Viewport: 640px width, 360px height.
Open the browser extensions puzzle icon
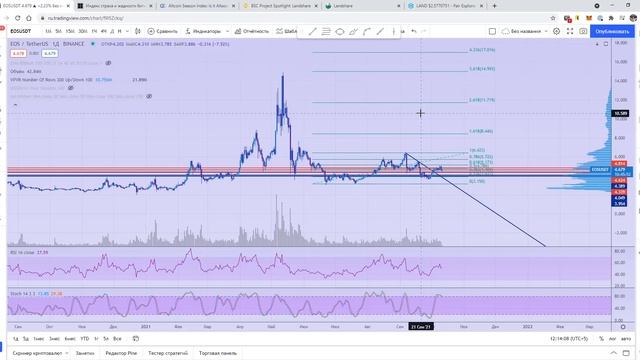[x=611, y=18]
